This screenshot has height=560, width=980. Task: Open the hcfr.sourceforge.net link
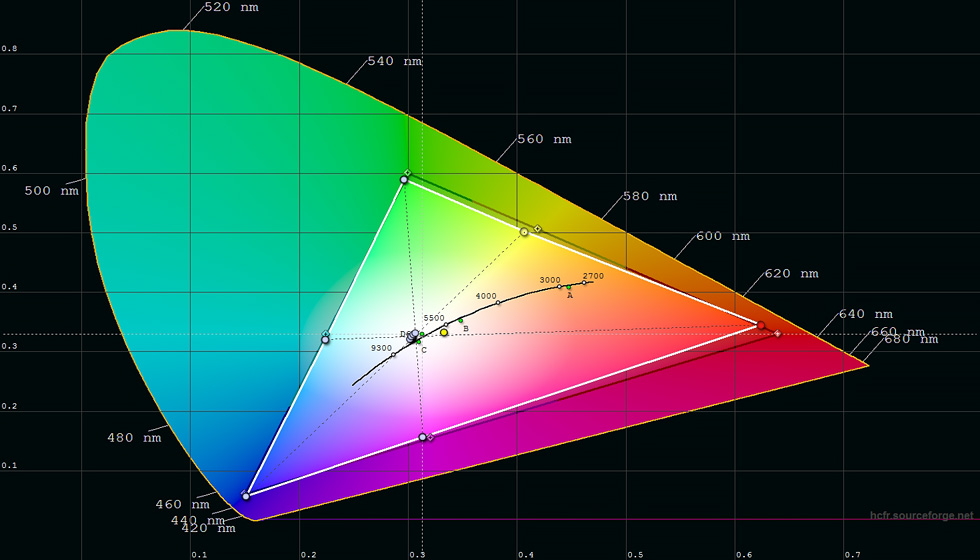920,516
